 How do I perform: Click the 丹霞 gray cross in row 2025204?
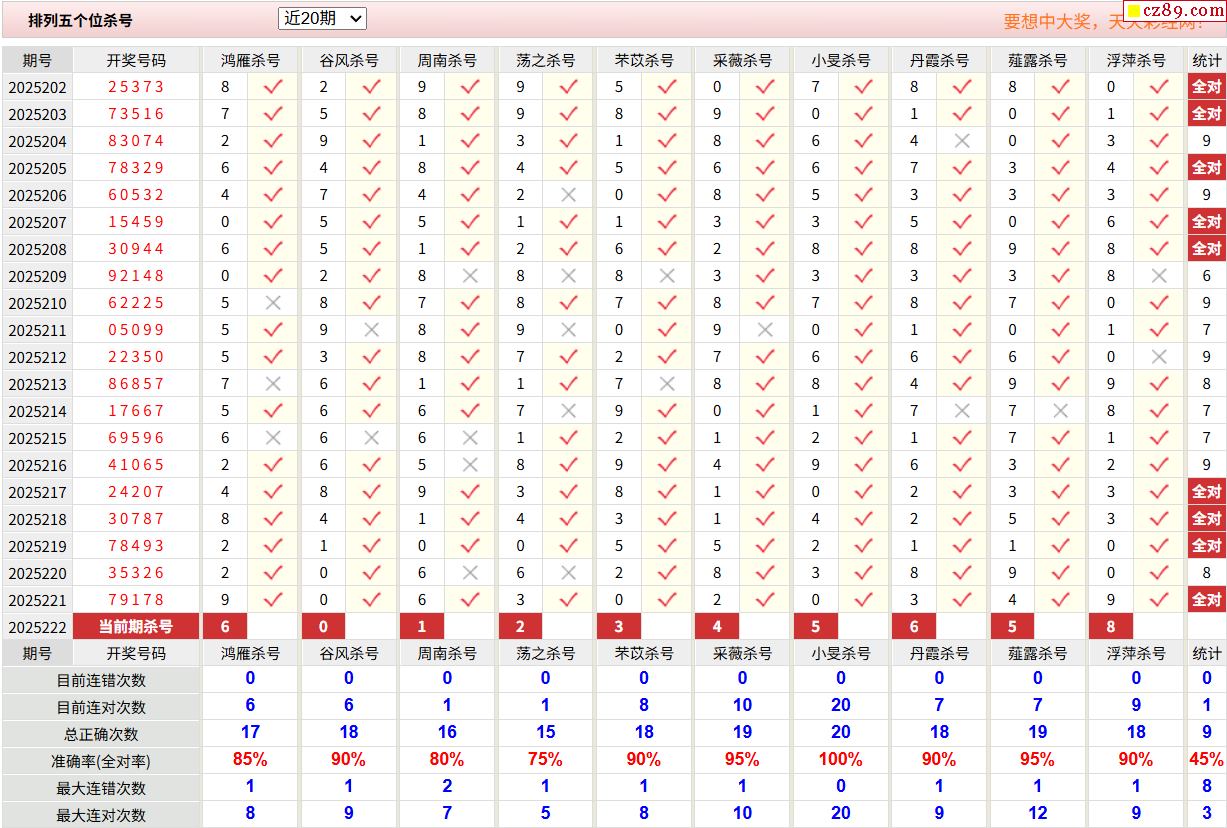pyautogui.click(x=962, y=141)
